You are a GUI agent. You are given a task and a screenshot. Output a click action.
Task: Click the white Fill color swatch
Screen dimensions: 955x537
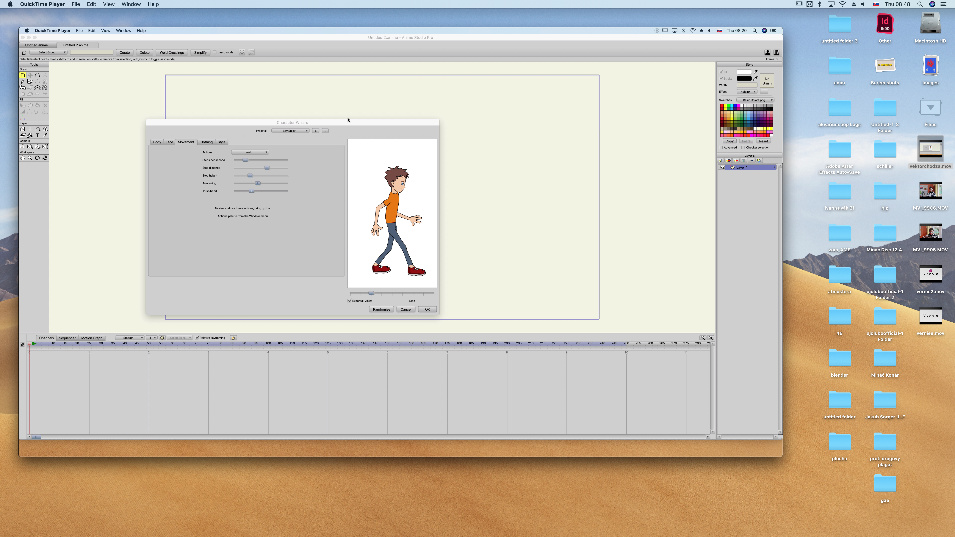click(744, 72)
